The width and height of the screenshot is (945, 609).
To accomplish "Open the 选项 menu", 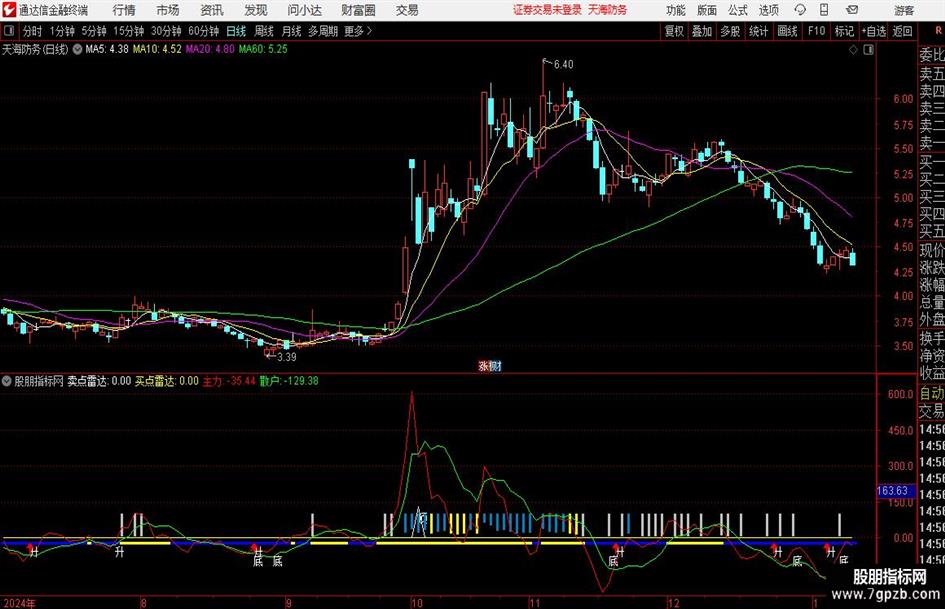I will (x=768, y=10).
